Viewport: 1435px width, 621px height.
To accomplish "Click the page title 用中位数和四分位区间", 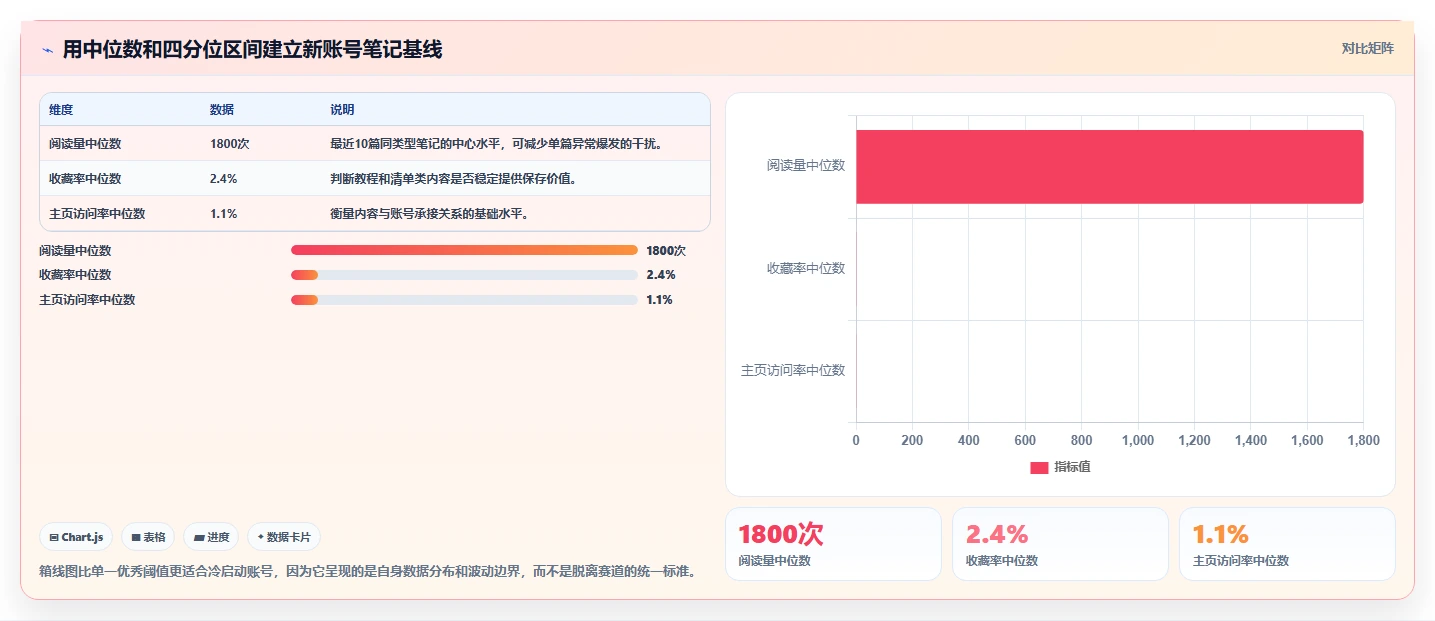I will click(252, 49).
